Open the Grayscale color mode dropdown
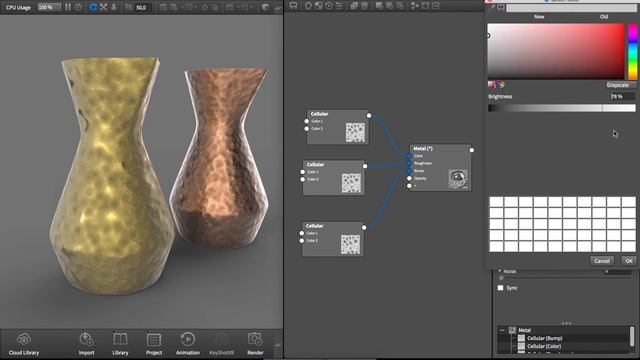Viewport: 640px width, 360px height. (x=620, y=85)
